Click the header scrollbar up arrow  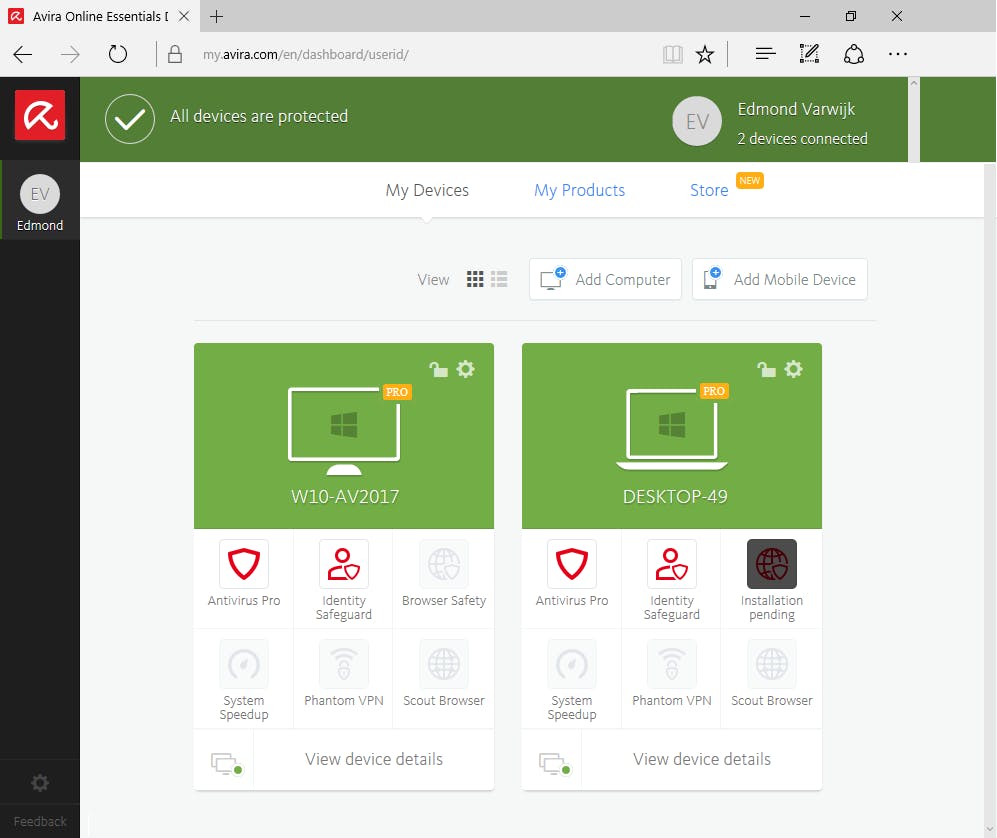coord(914,83)
